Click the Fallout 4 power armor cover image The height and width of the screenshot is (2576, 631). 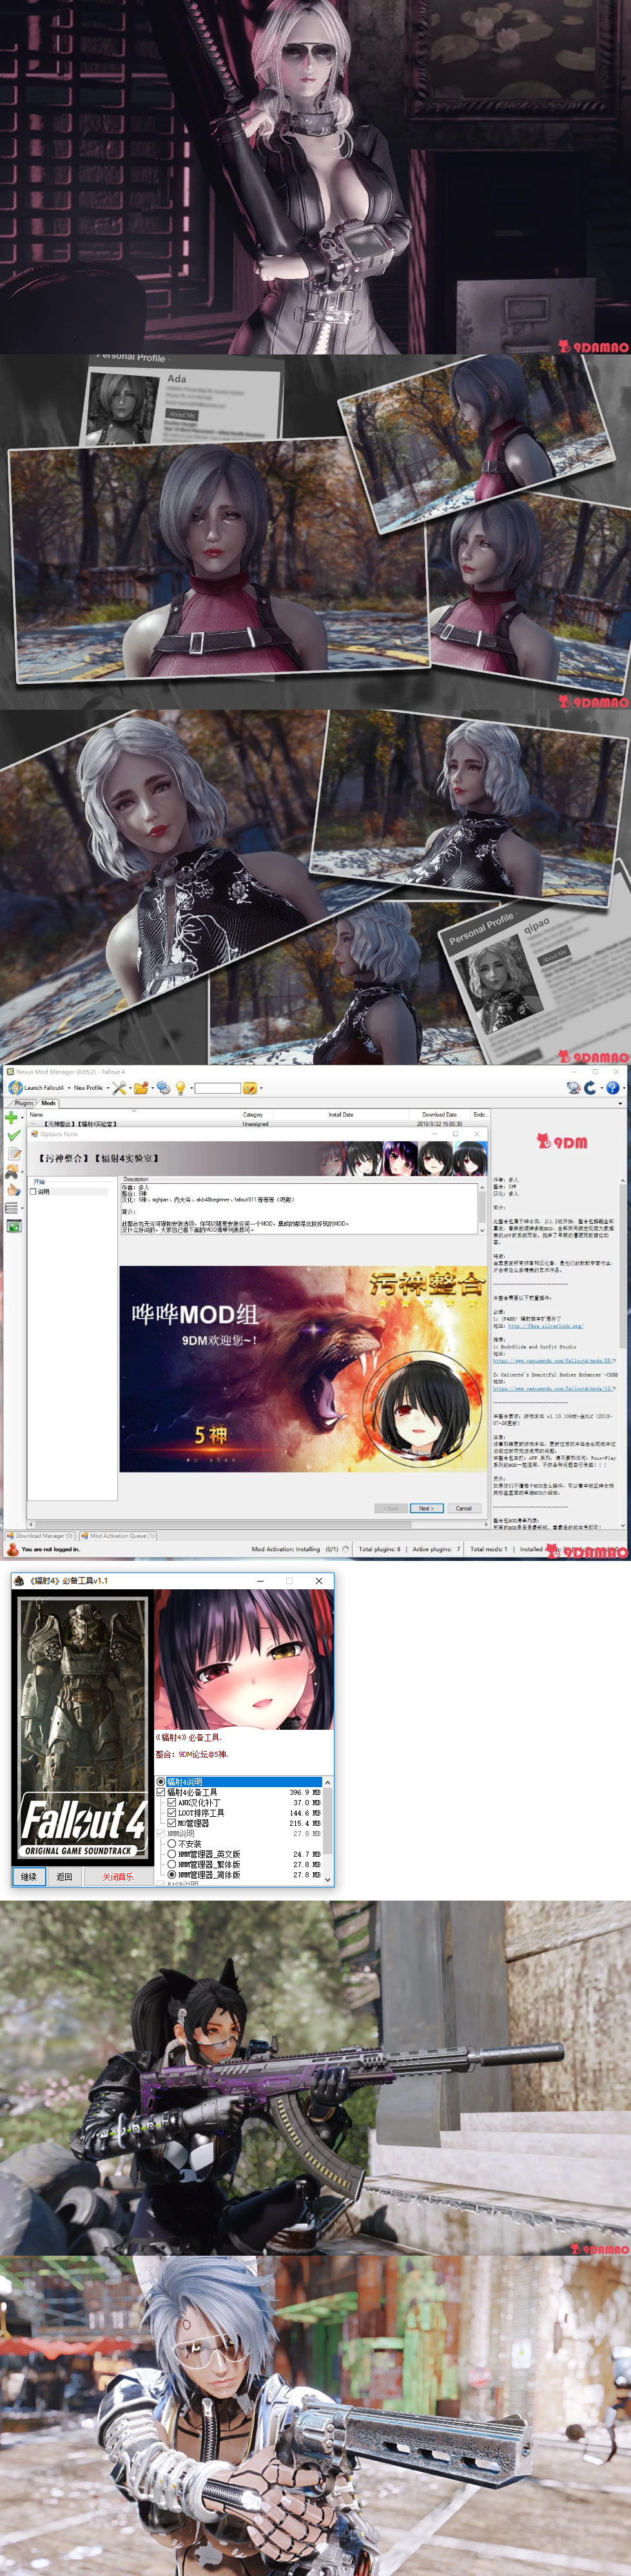[x=84, y=1727]
